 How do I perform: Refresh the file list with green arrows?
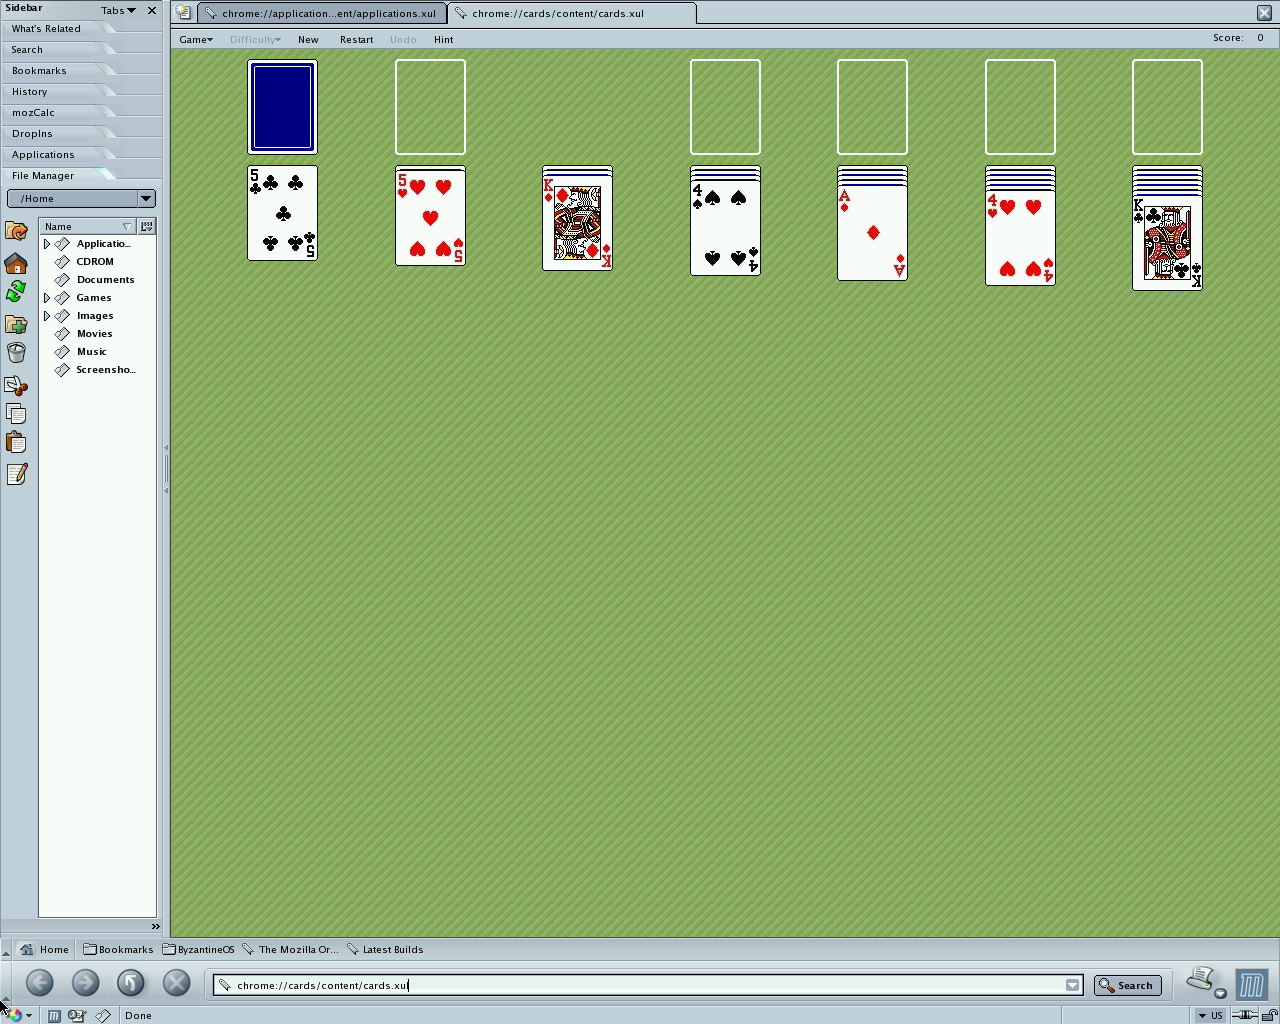pyautogui.click(x=16, y=292)
